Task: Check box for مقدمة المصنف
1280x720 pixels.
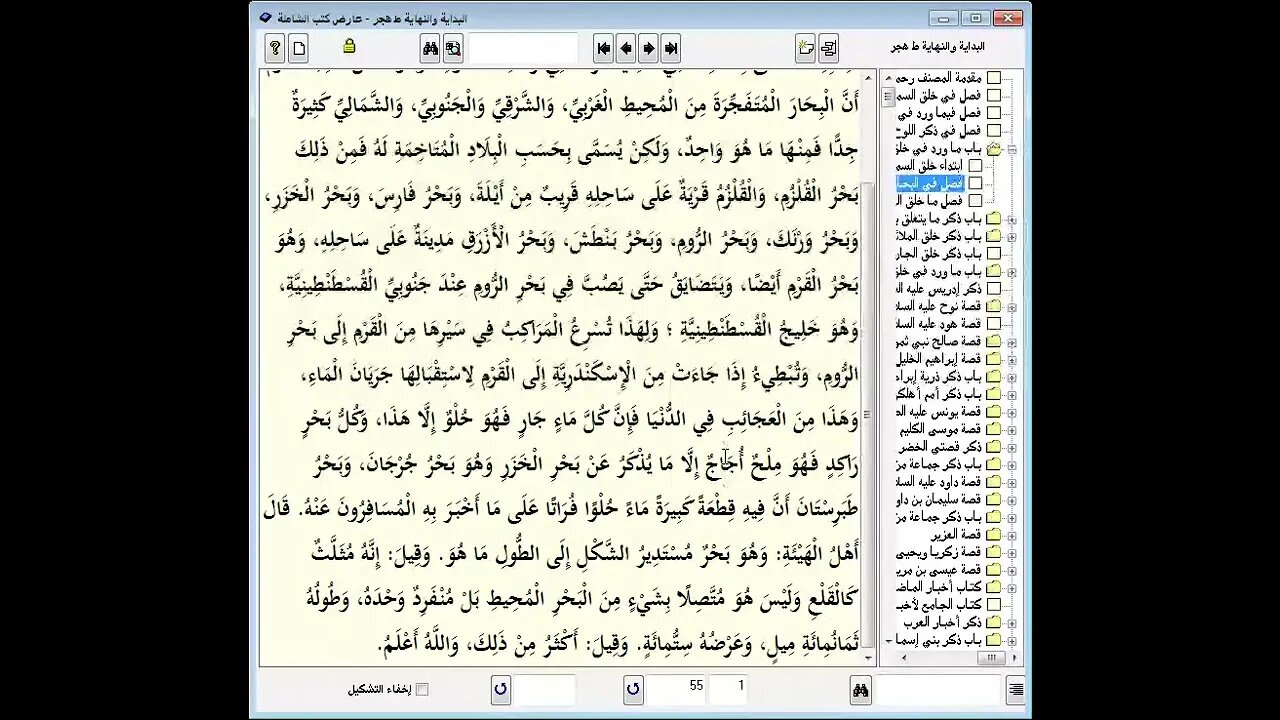Action: 994,78
